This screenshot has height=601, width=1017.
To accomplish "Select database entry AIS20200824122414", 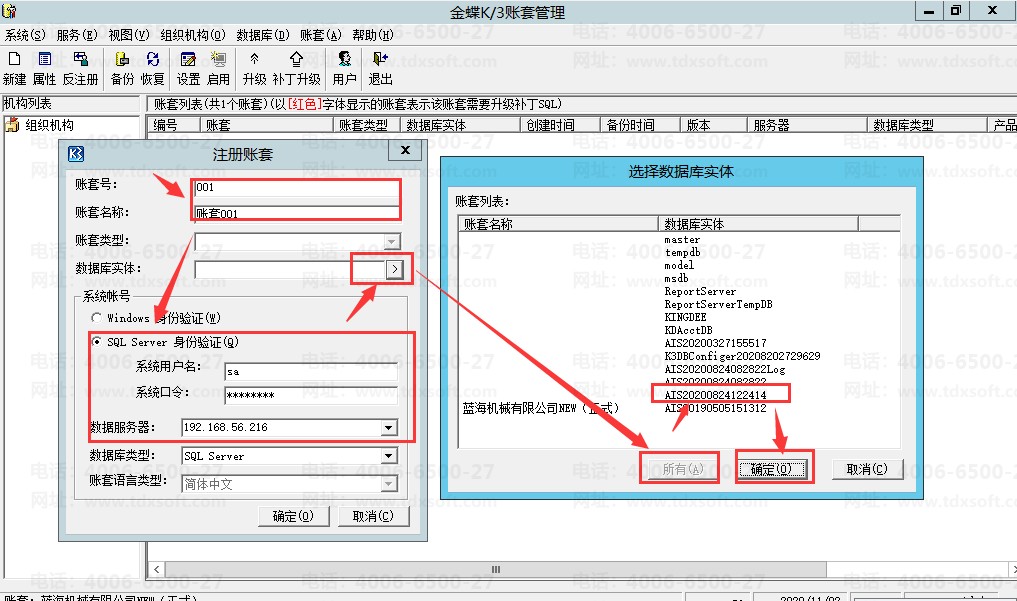I will point(715,395).
